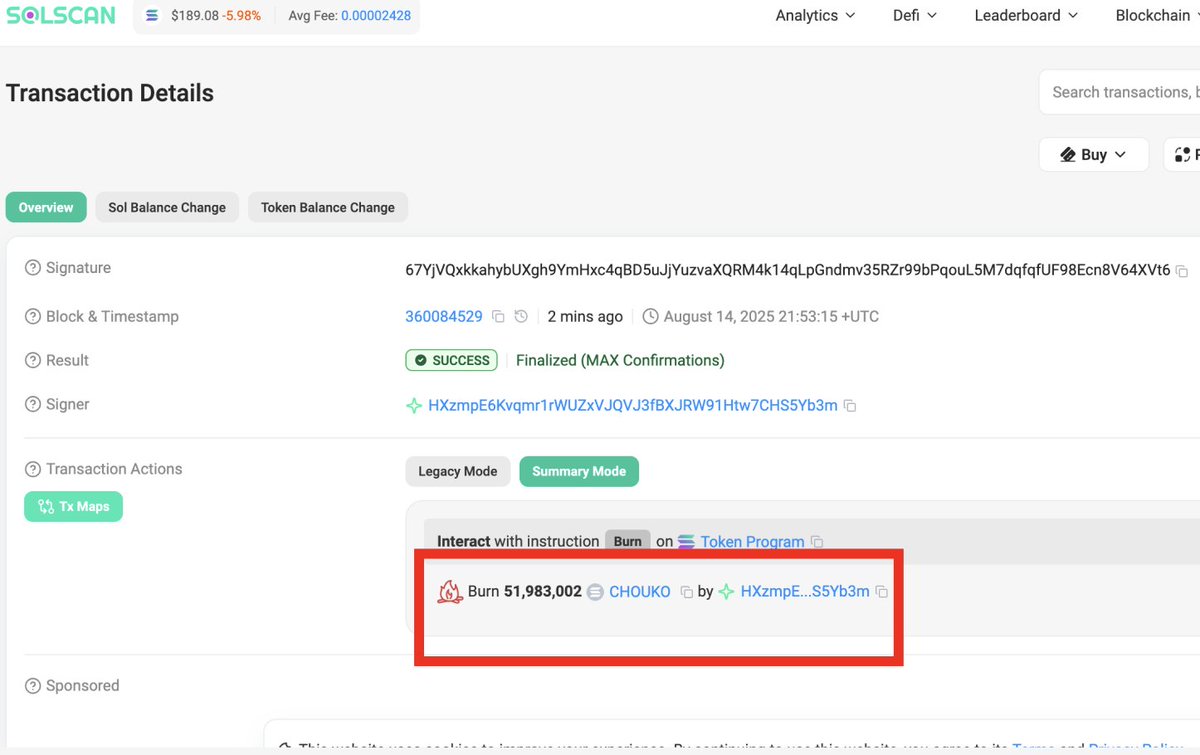The image size is (1200, 755).
Task: Click the CHOUKO token coin icon
Action: [595, 592]
